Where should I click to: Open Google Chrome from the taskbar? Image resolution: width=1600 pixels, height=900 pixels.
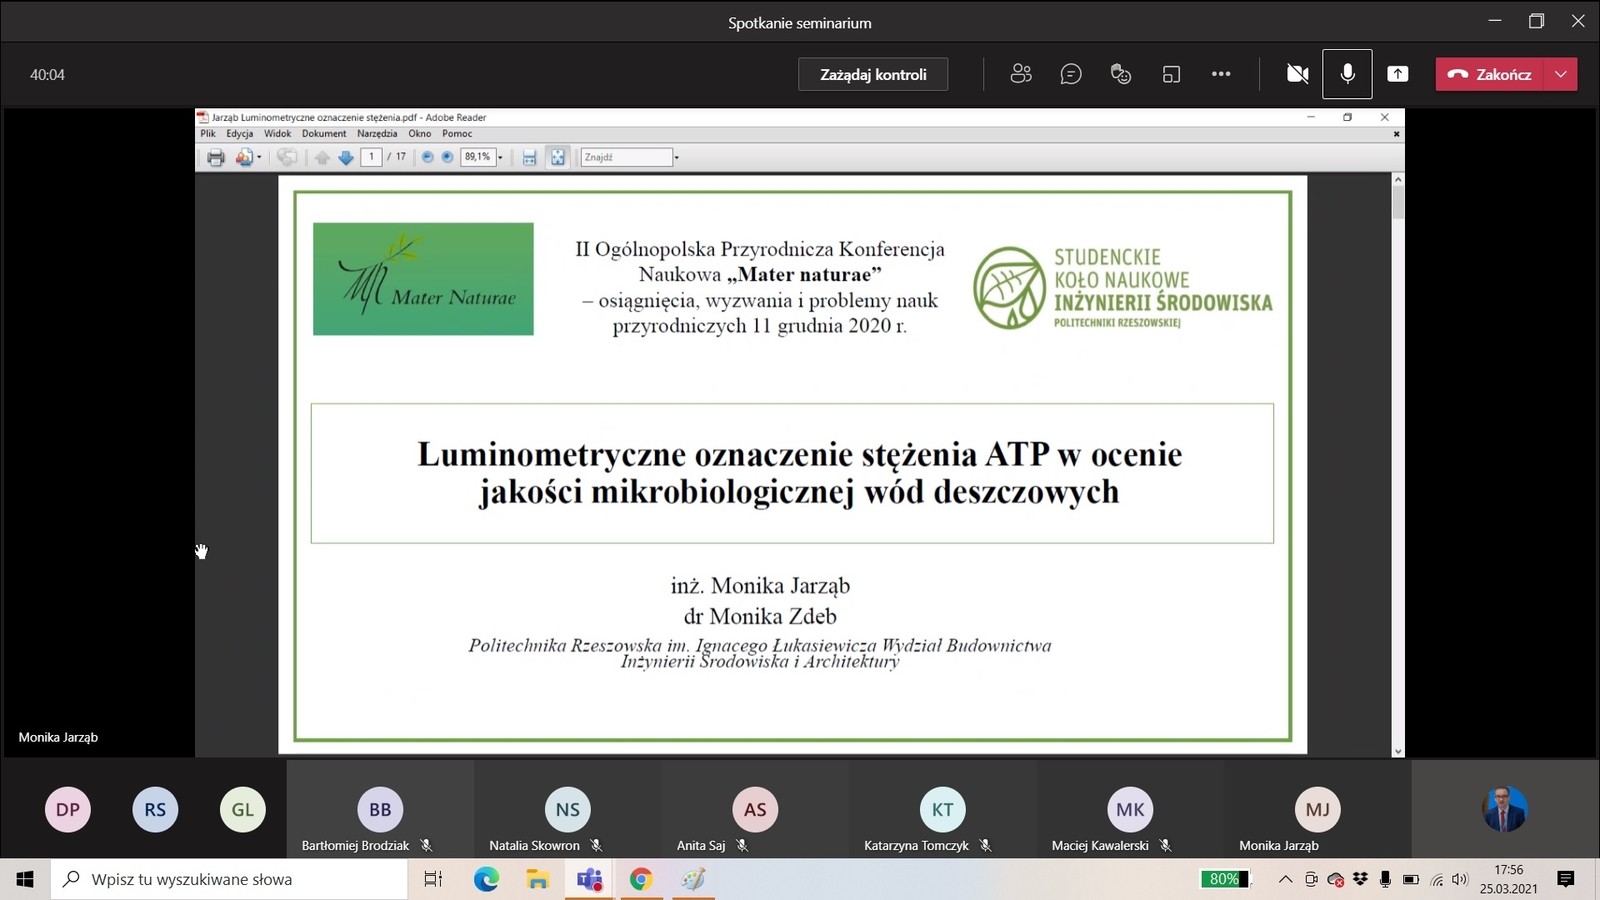[641, 879]
